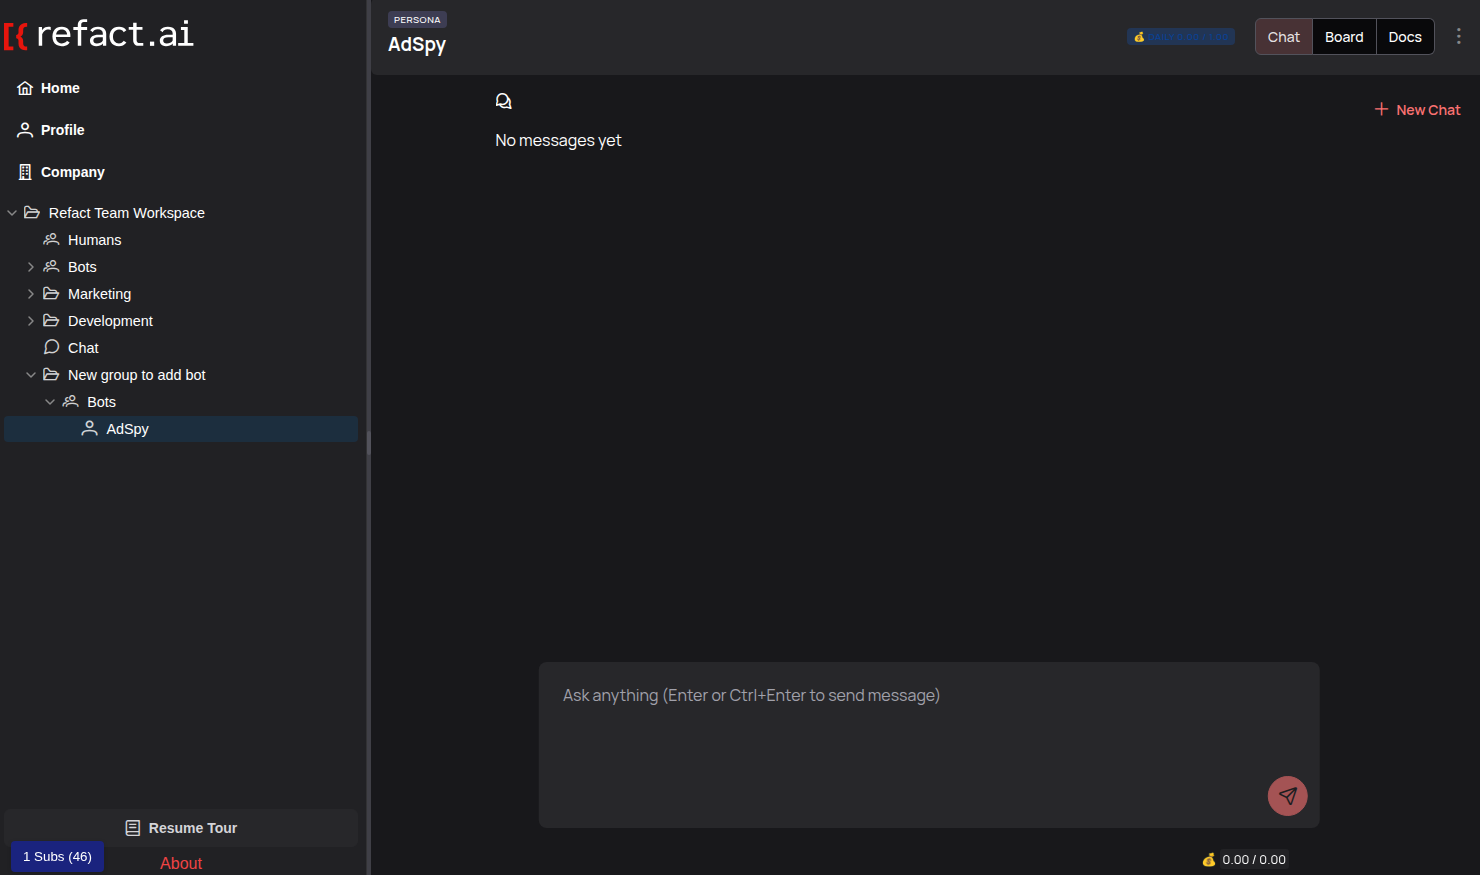Switch to the Board tab
The width and height of the screenshot is (1480, 875).
[1343, 36]
